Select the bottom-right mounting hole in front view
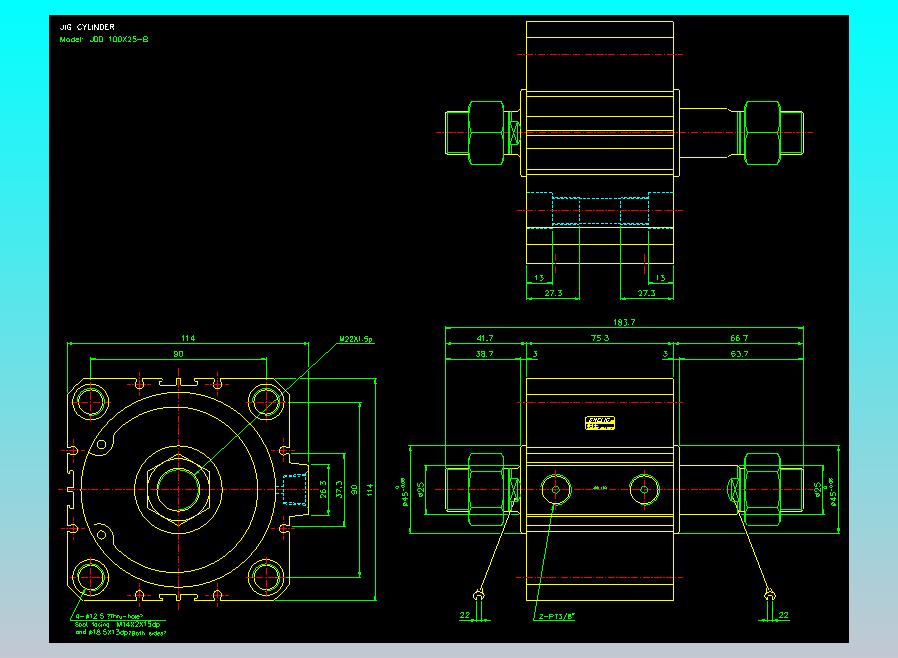This screenshot has width=898, height=658. pyautogui.click(x=266, y=575)
